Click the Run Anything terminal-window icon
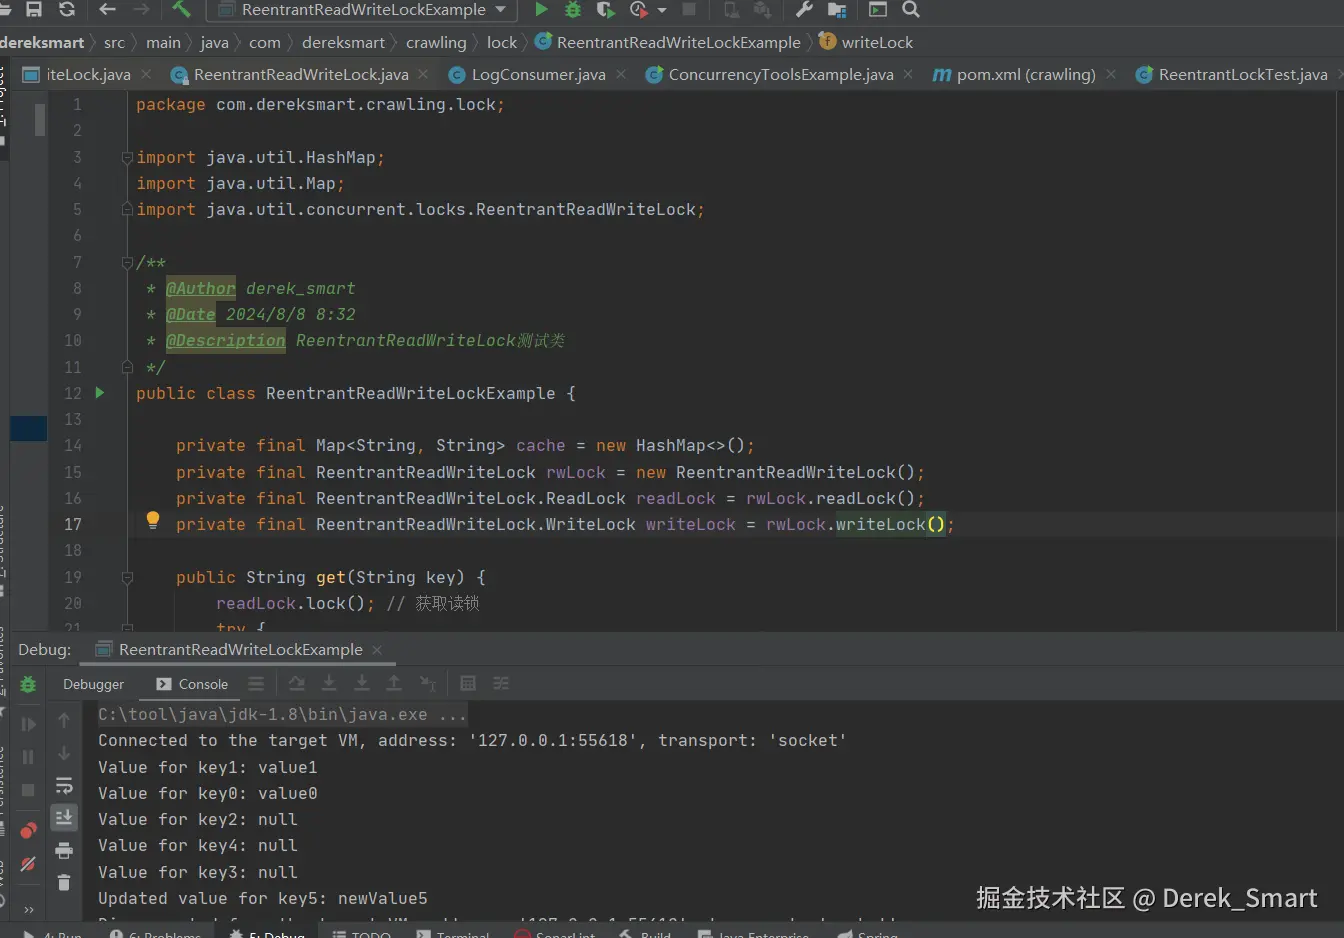The height and width of the screenshot is (938, 1344). click(x=878, y=9)
